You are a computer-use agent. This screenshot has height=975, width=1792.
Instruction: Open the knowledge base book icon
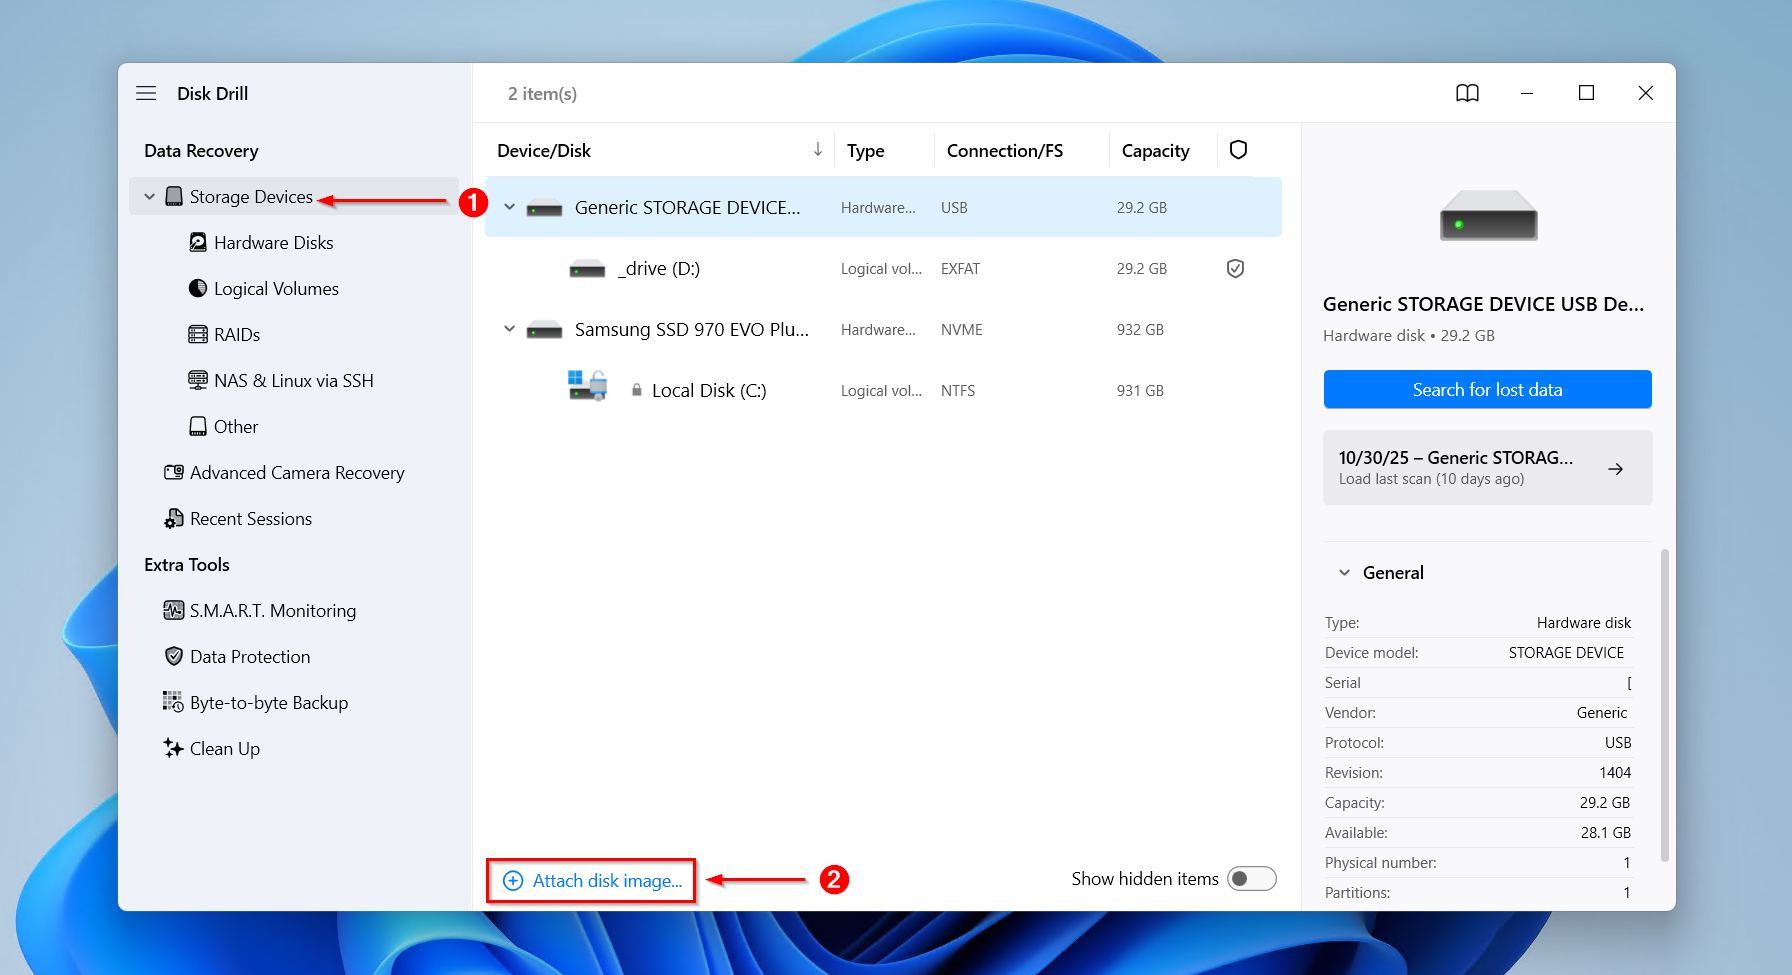click(x=1466, y=93)
